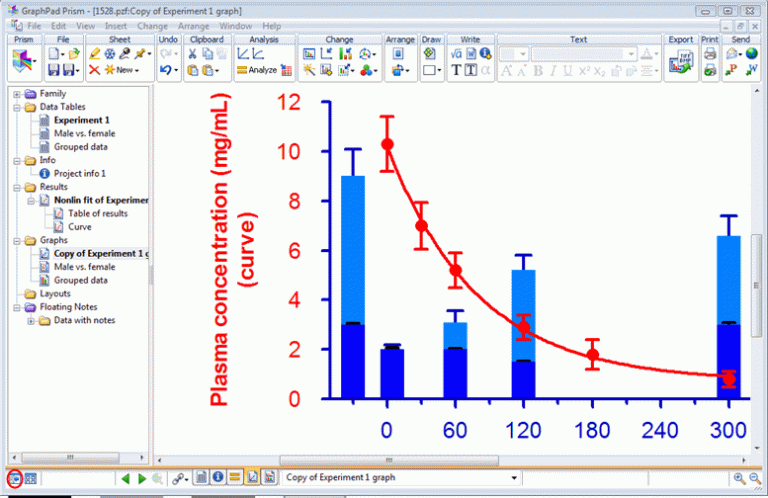Open an existing file
Screen dimensions: 768x498
tap(74, 54)
